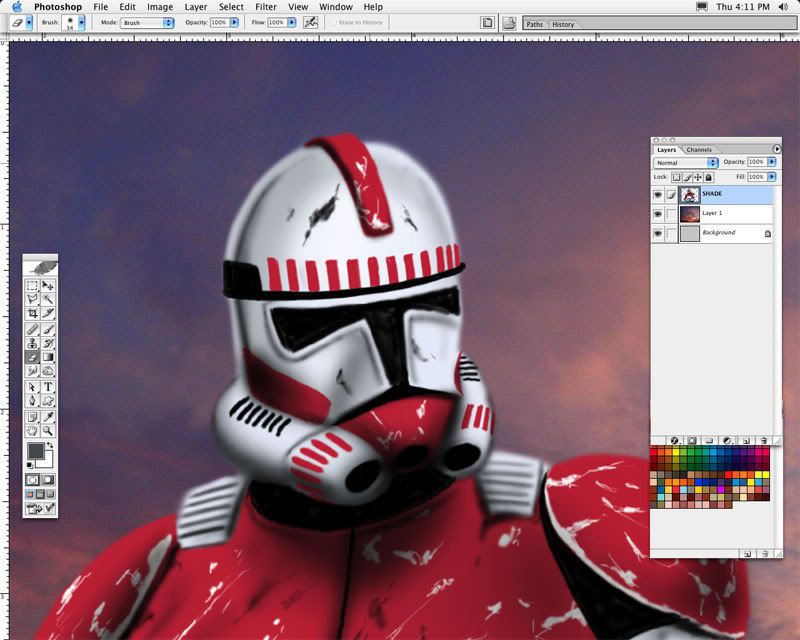Screen dimensions: 800x640
Task: Select the Smudge tool
Action: [x=32, y=371]
